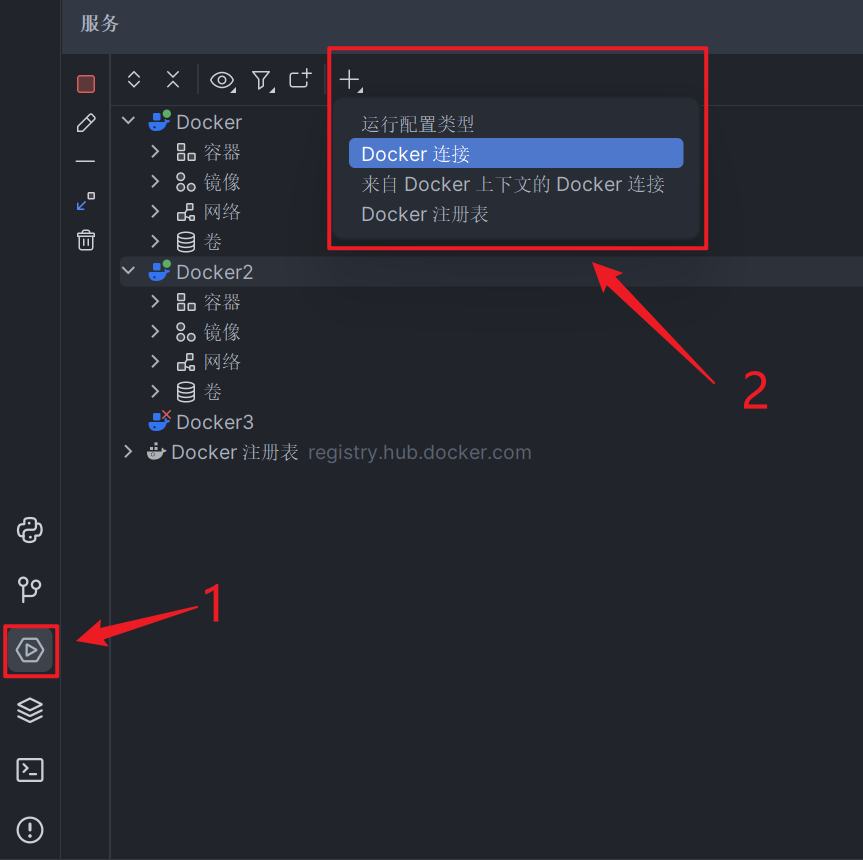Collapse the Docker2 node chevron
Screen dimensions: 863x860
[x=128, y=271]
